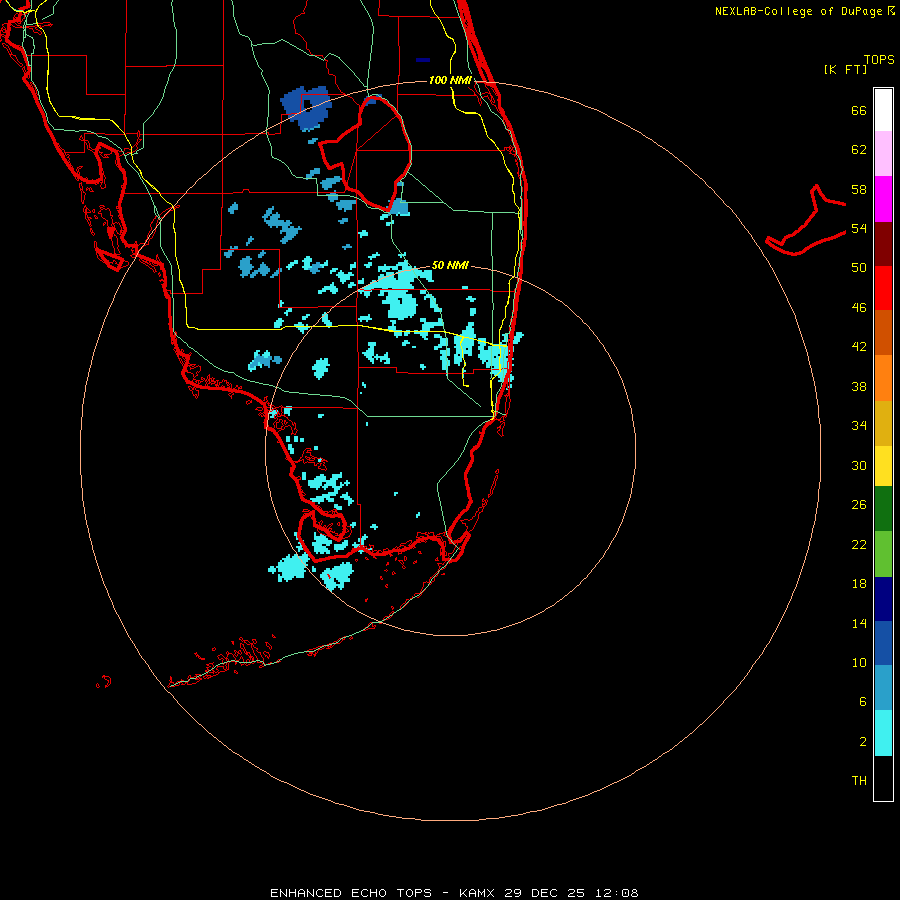Click the '50 NMI' range ring label
The height and width of the screenshot is (900, 900).
pyautogui.click(x=450, y=265)
